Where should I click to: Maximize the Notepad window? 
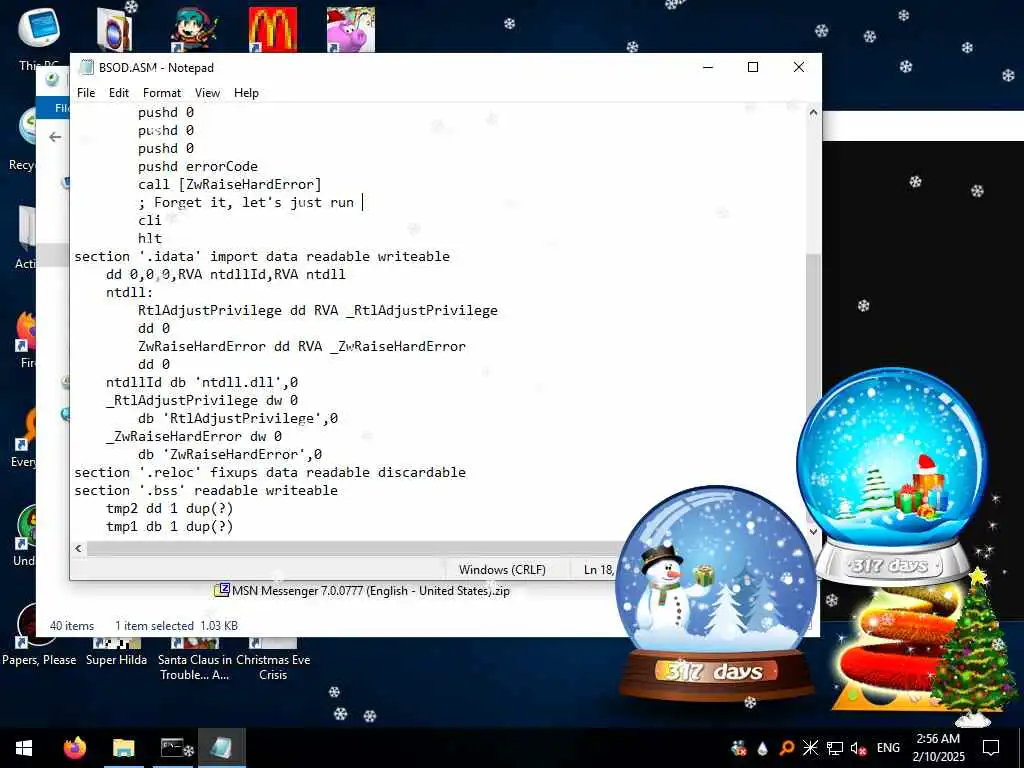coord(753,67)
